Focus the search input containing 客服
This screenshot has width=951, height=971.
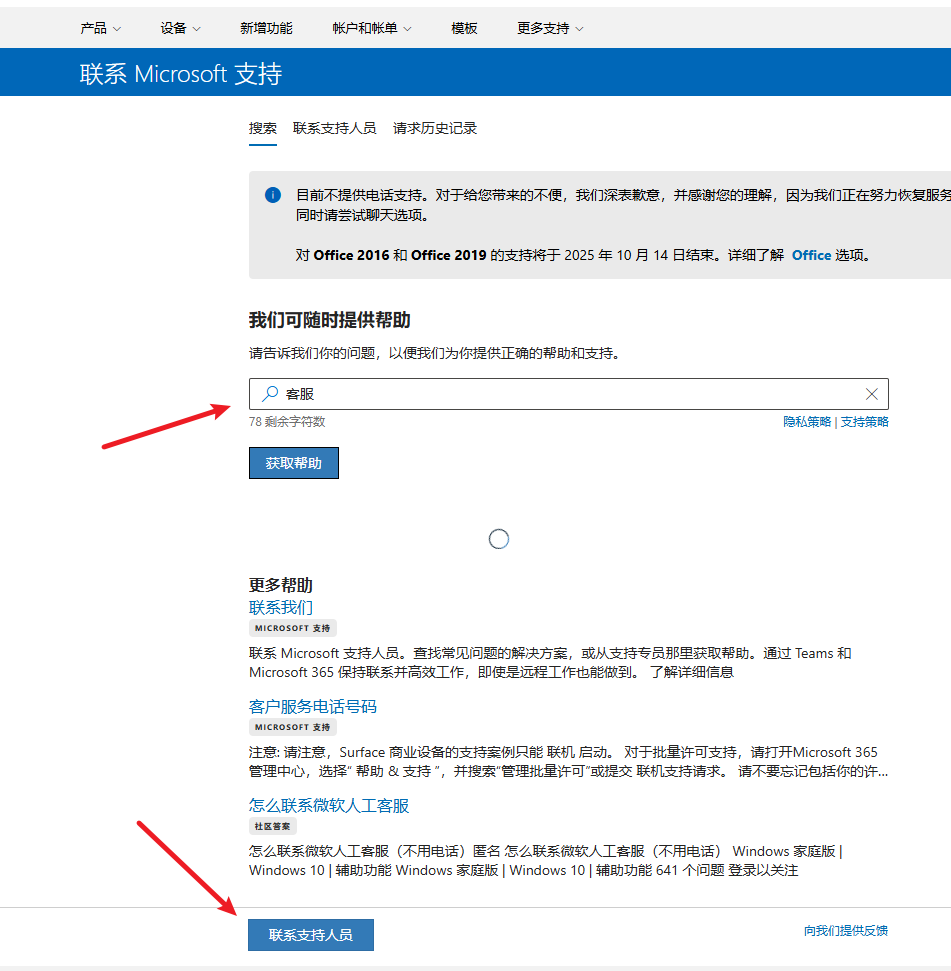pyautogui.click(x=568, y=394)
